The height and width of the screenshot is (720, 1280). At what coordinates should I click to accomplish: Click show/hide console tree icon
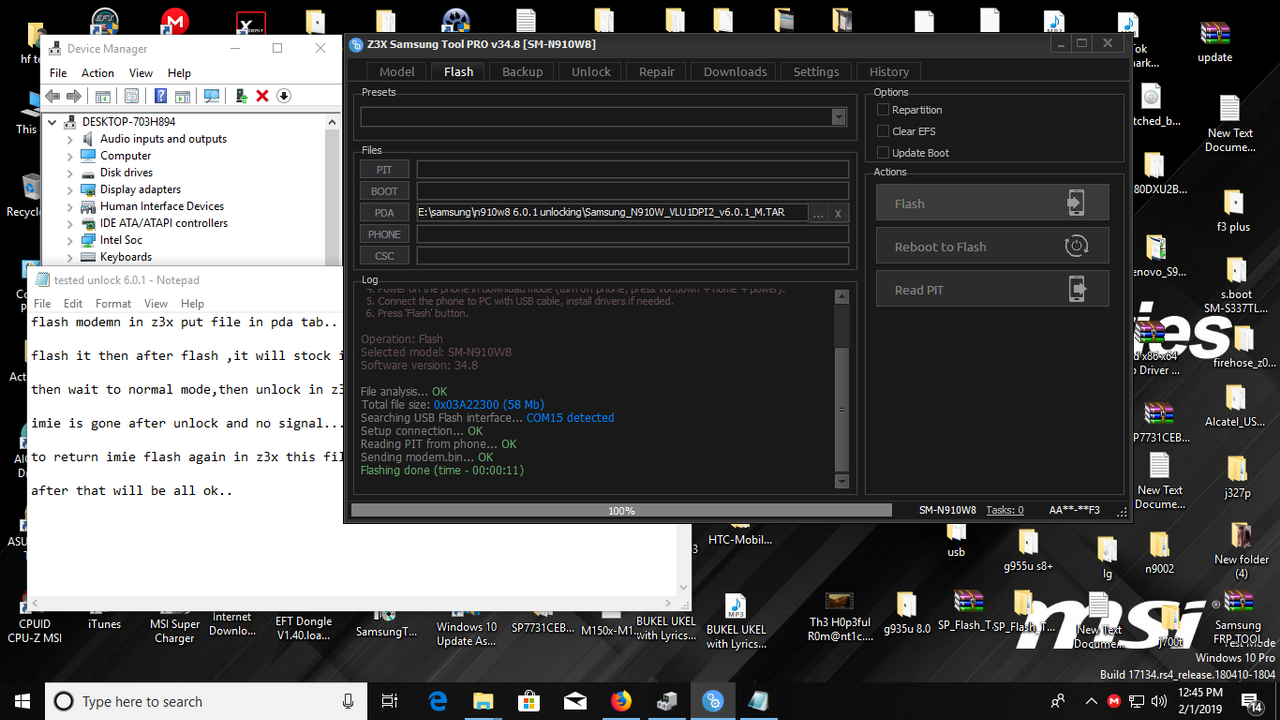click(x=103, y=96)
